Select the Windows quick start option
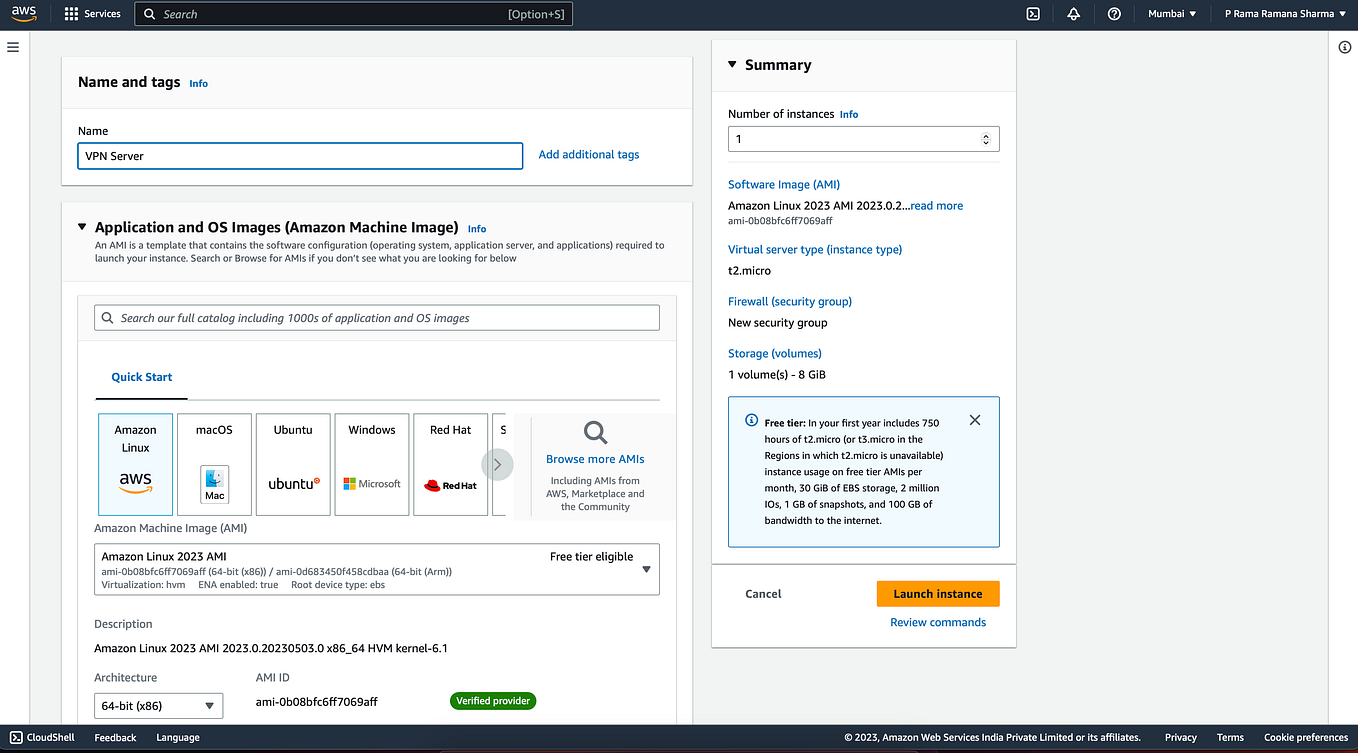This screenshot has width=1358, height=753. (371, 464)
